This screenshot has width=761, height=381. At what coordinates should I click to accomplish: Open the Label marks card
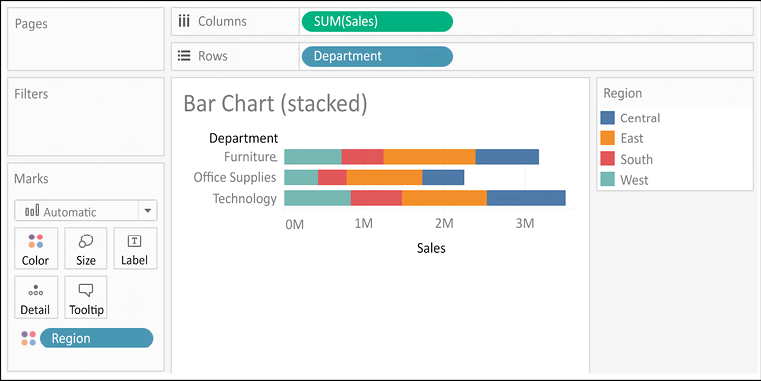point(135,248)
